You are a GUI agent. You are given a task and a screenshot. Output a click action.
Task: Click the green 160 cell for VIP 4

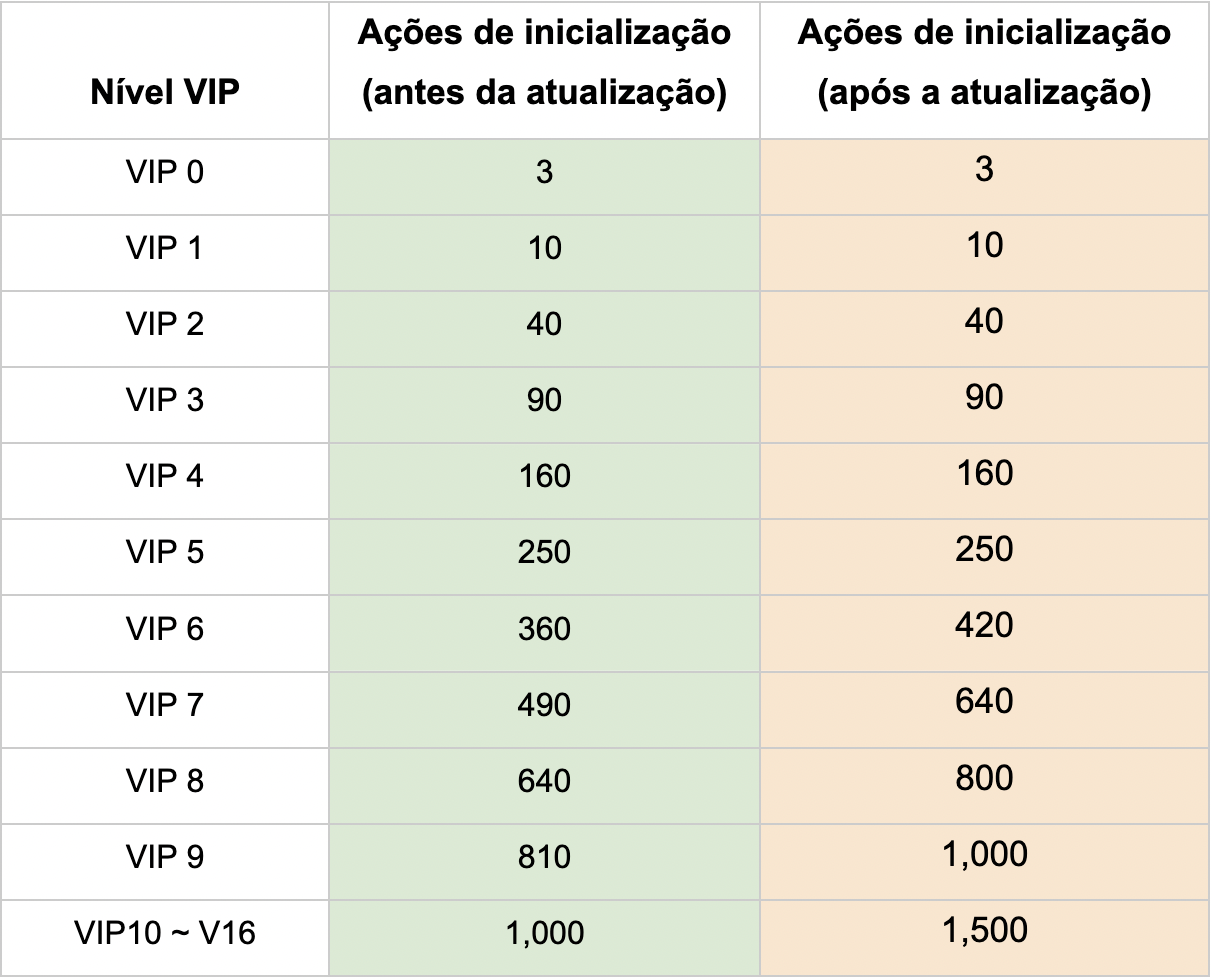544,476
